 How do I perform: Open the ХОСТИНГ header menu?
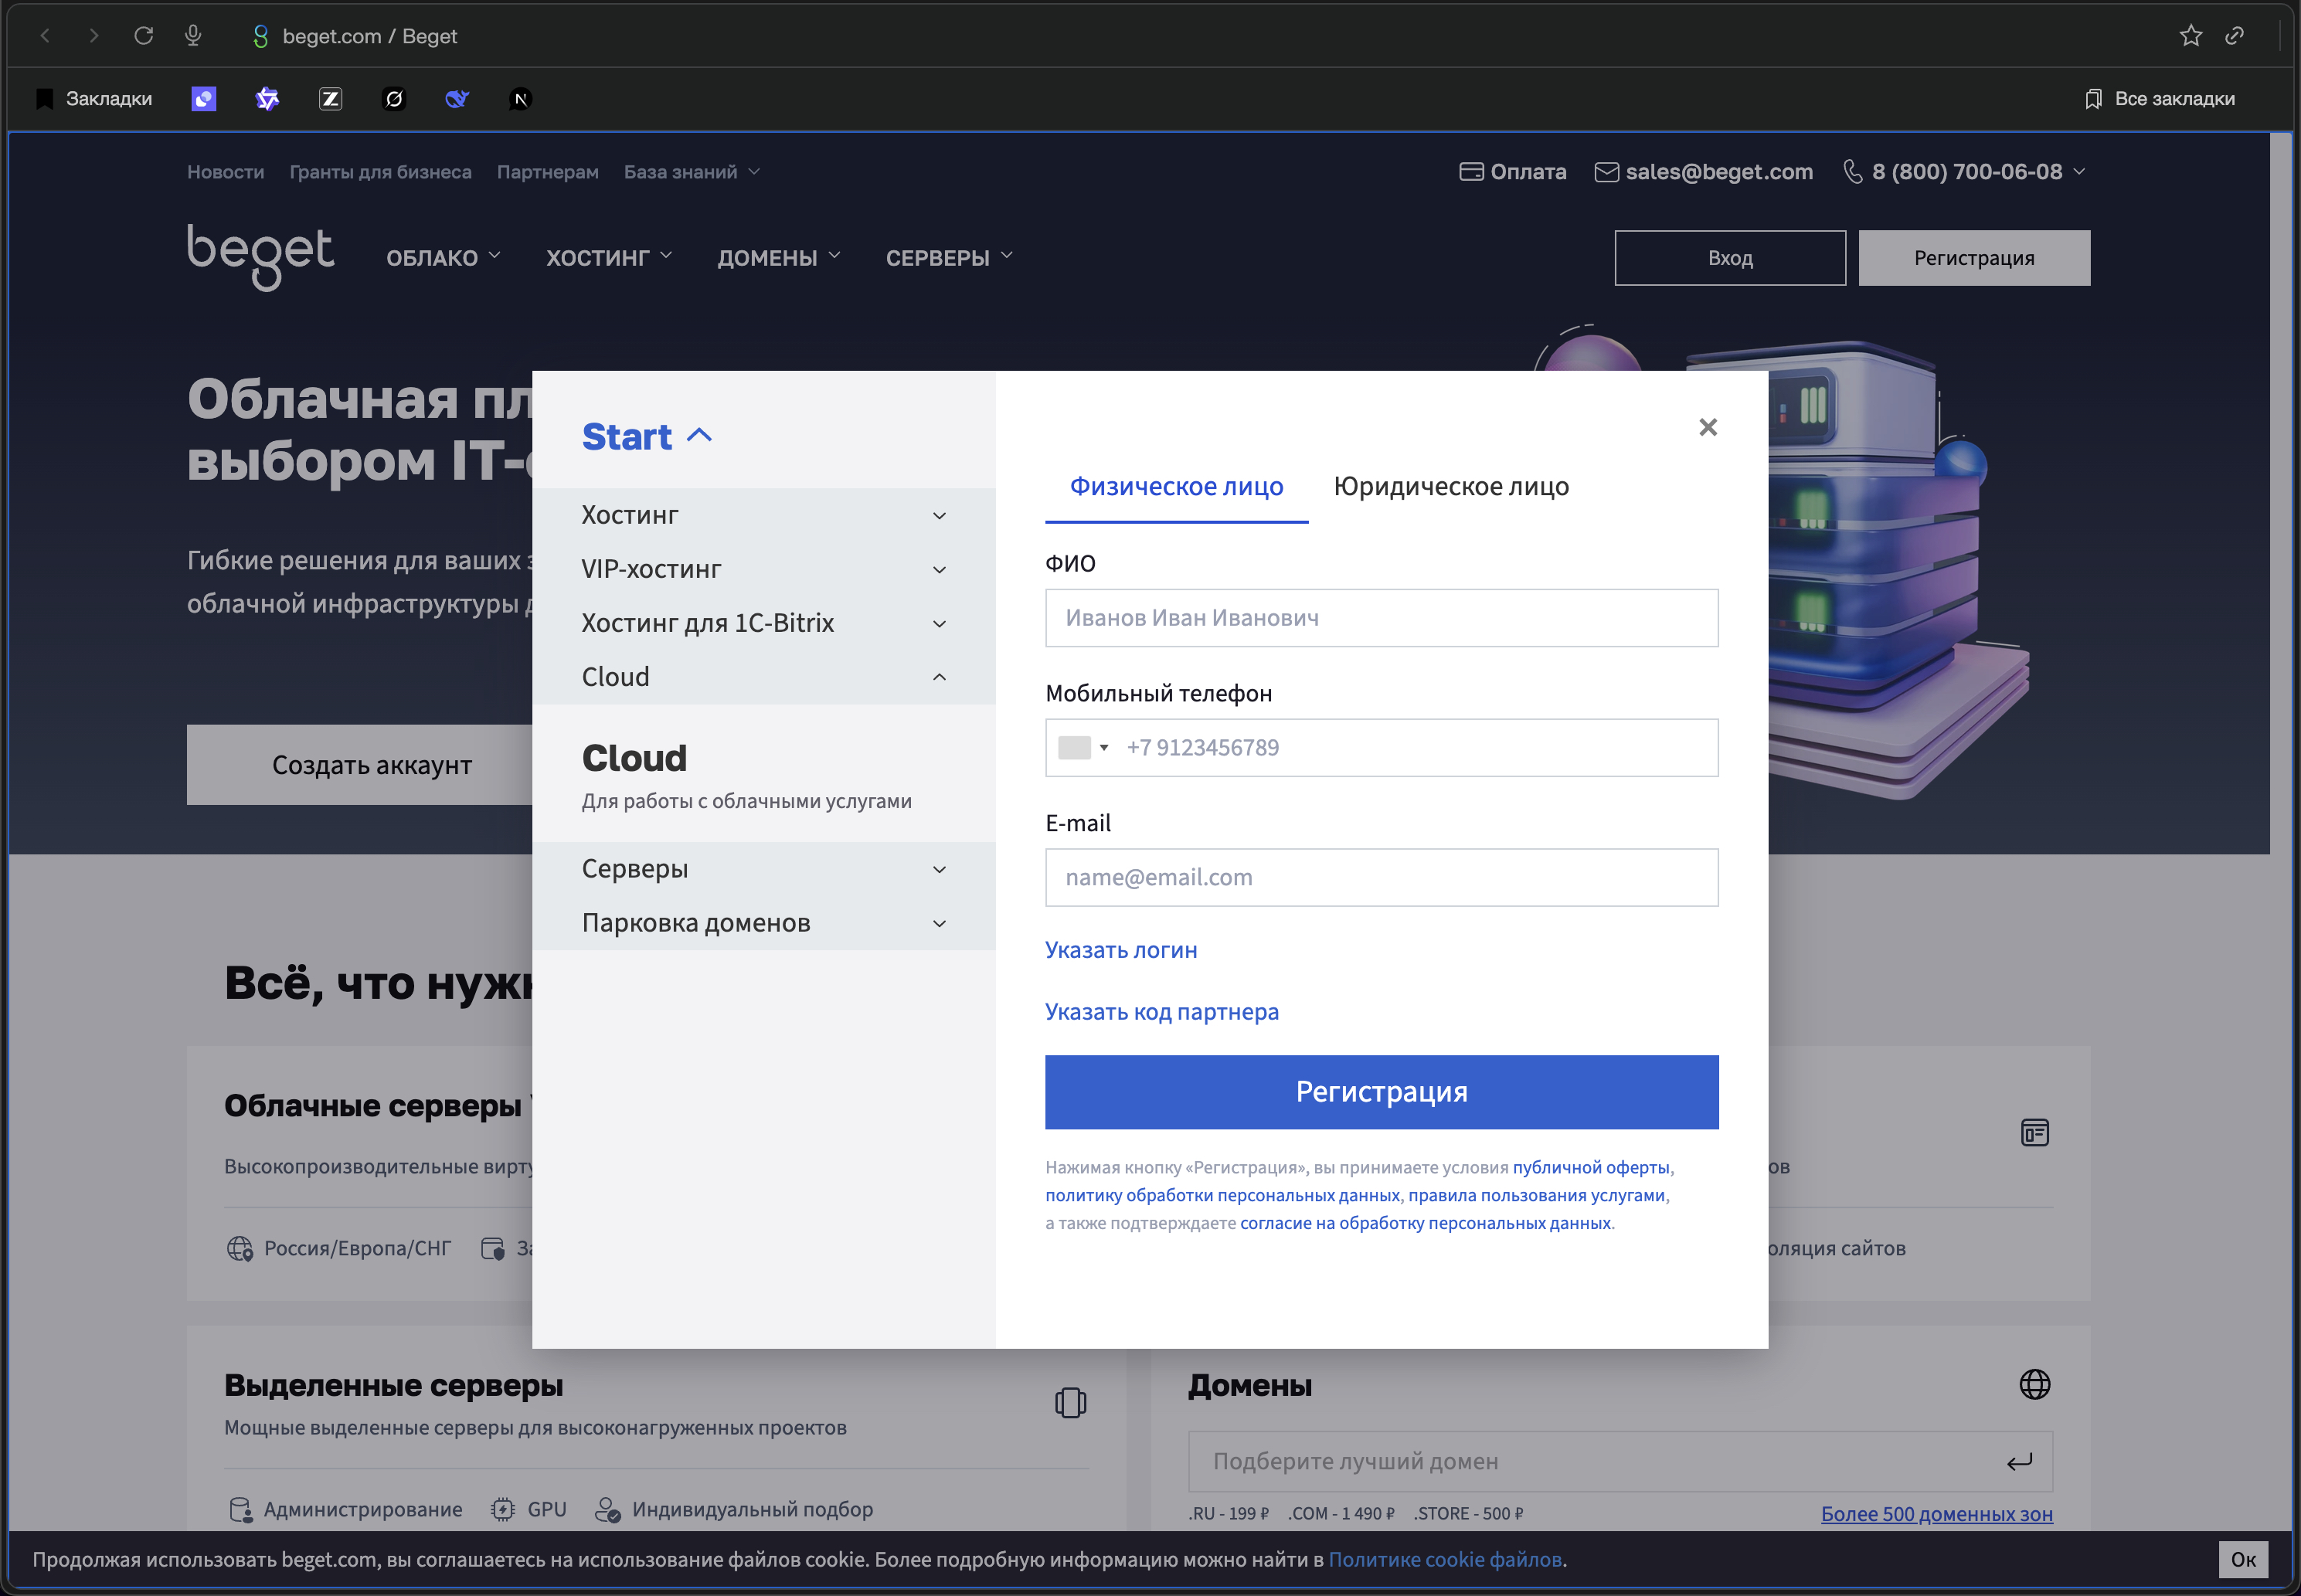pyautogui.click(x=609, y=258)
